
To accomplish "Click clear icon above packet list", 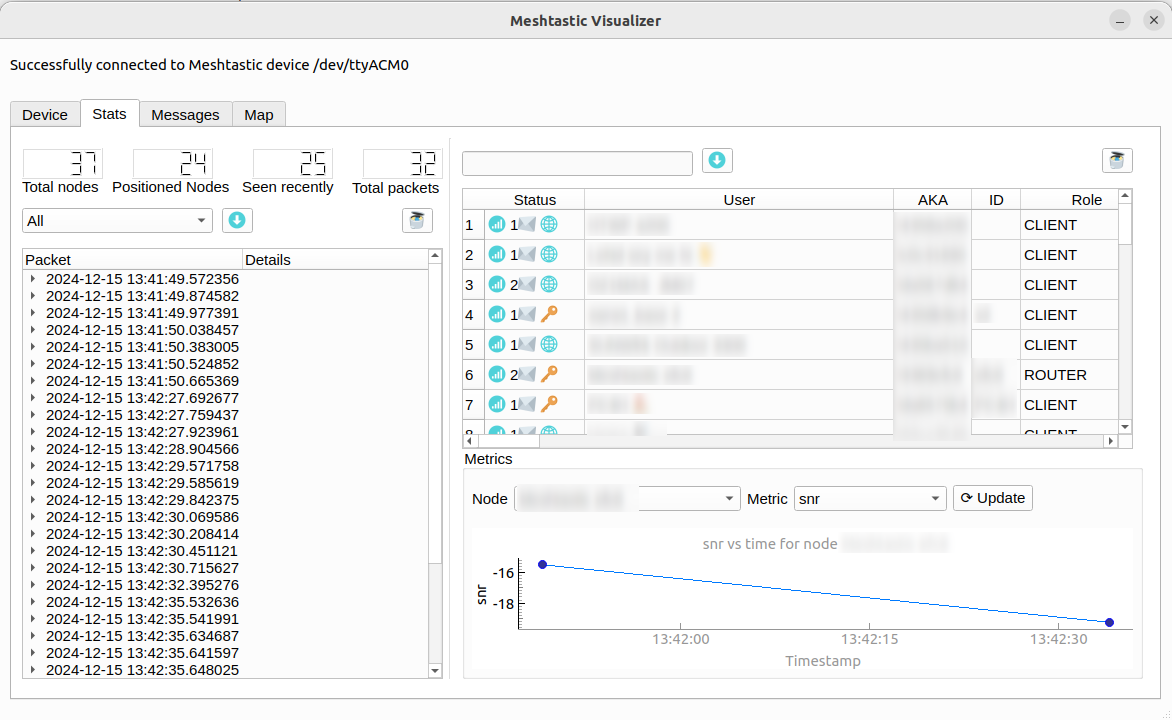I will 417,220.
